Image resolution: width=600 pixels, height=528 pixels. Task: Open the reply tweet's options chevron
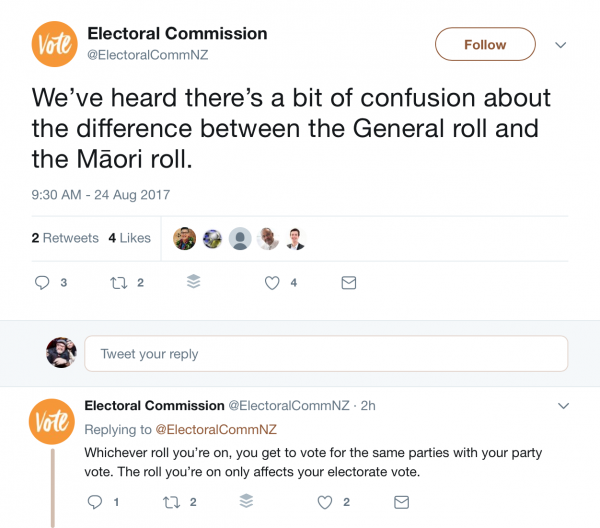click(x=563, y=406)
